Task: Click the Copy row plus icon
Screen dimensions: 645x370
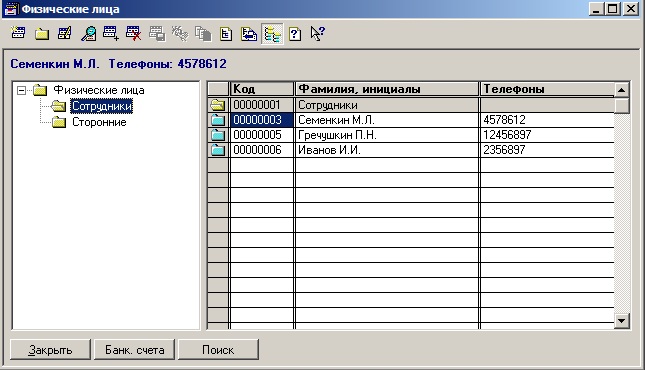Action: click(111, 33)
